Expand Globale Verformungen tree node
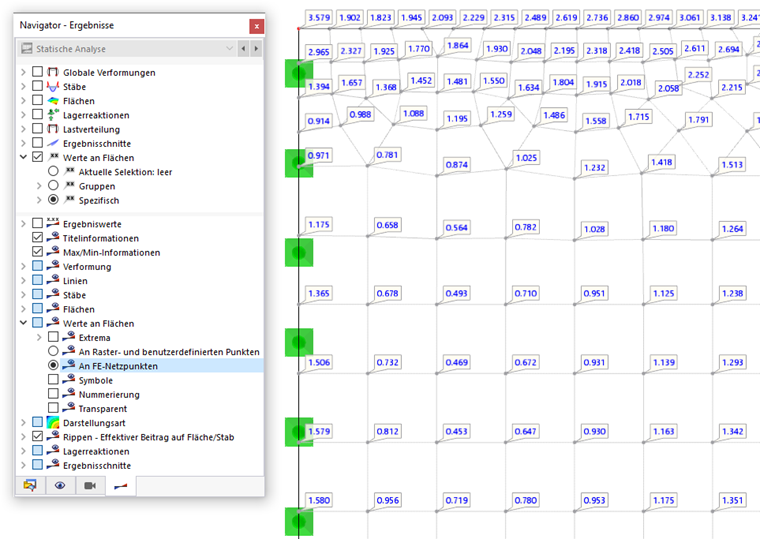The width and height of the screenshot is (760, 539). pos(23,72)
